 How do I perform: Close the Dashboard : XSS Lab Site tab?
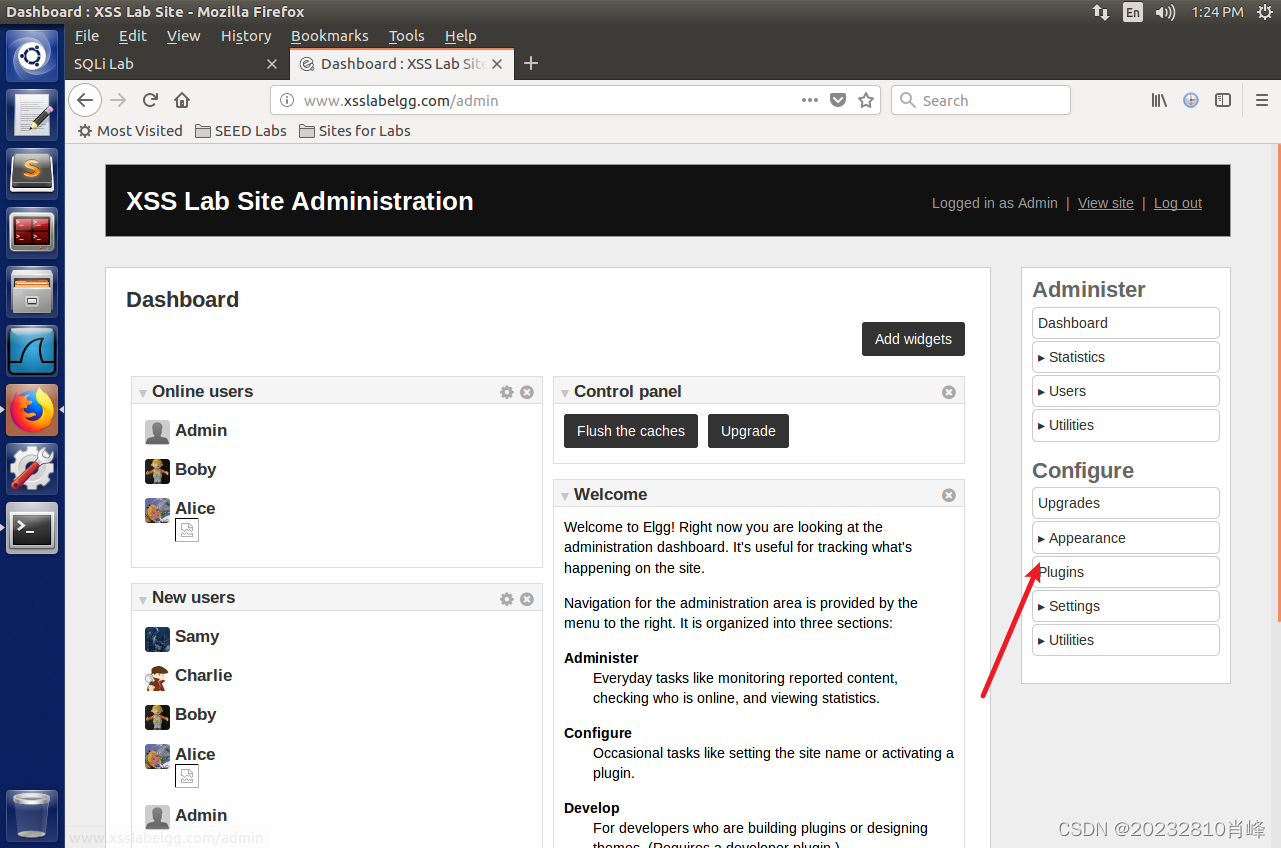(x=497, y=64)
